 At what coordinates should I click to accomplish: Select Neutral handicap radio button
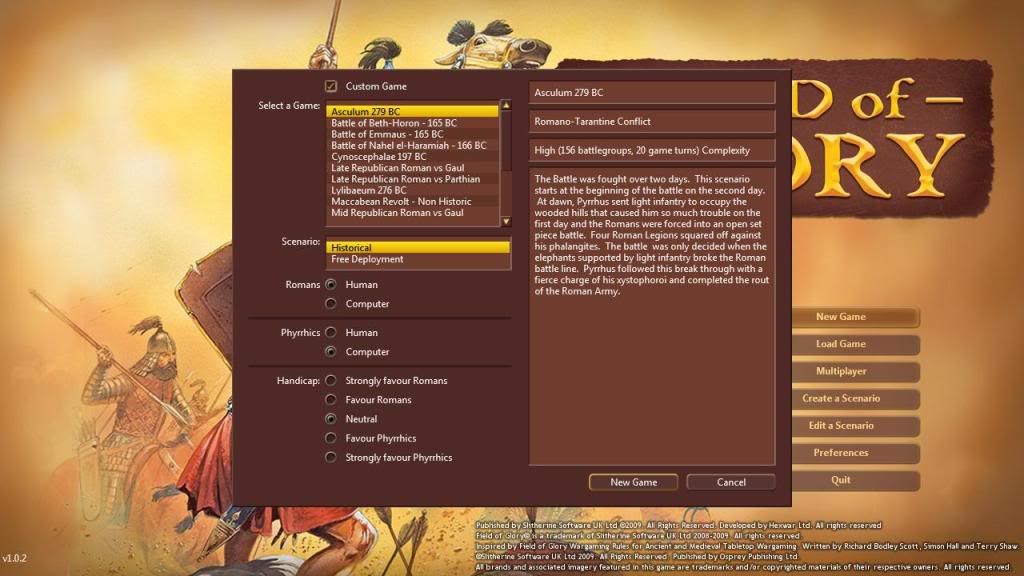tap(331, 419)
